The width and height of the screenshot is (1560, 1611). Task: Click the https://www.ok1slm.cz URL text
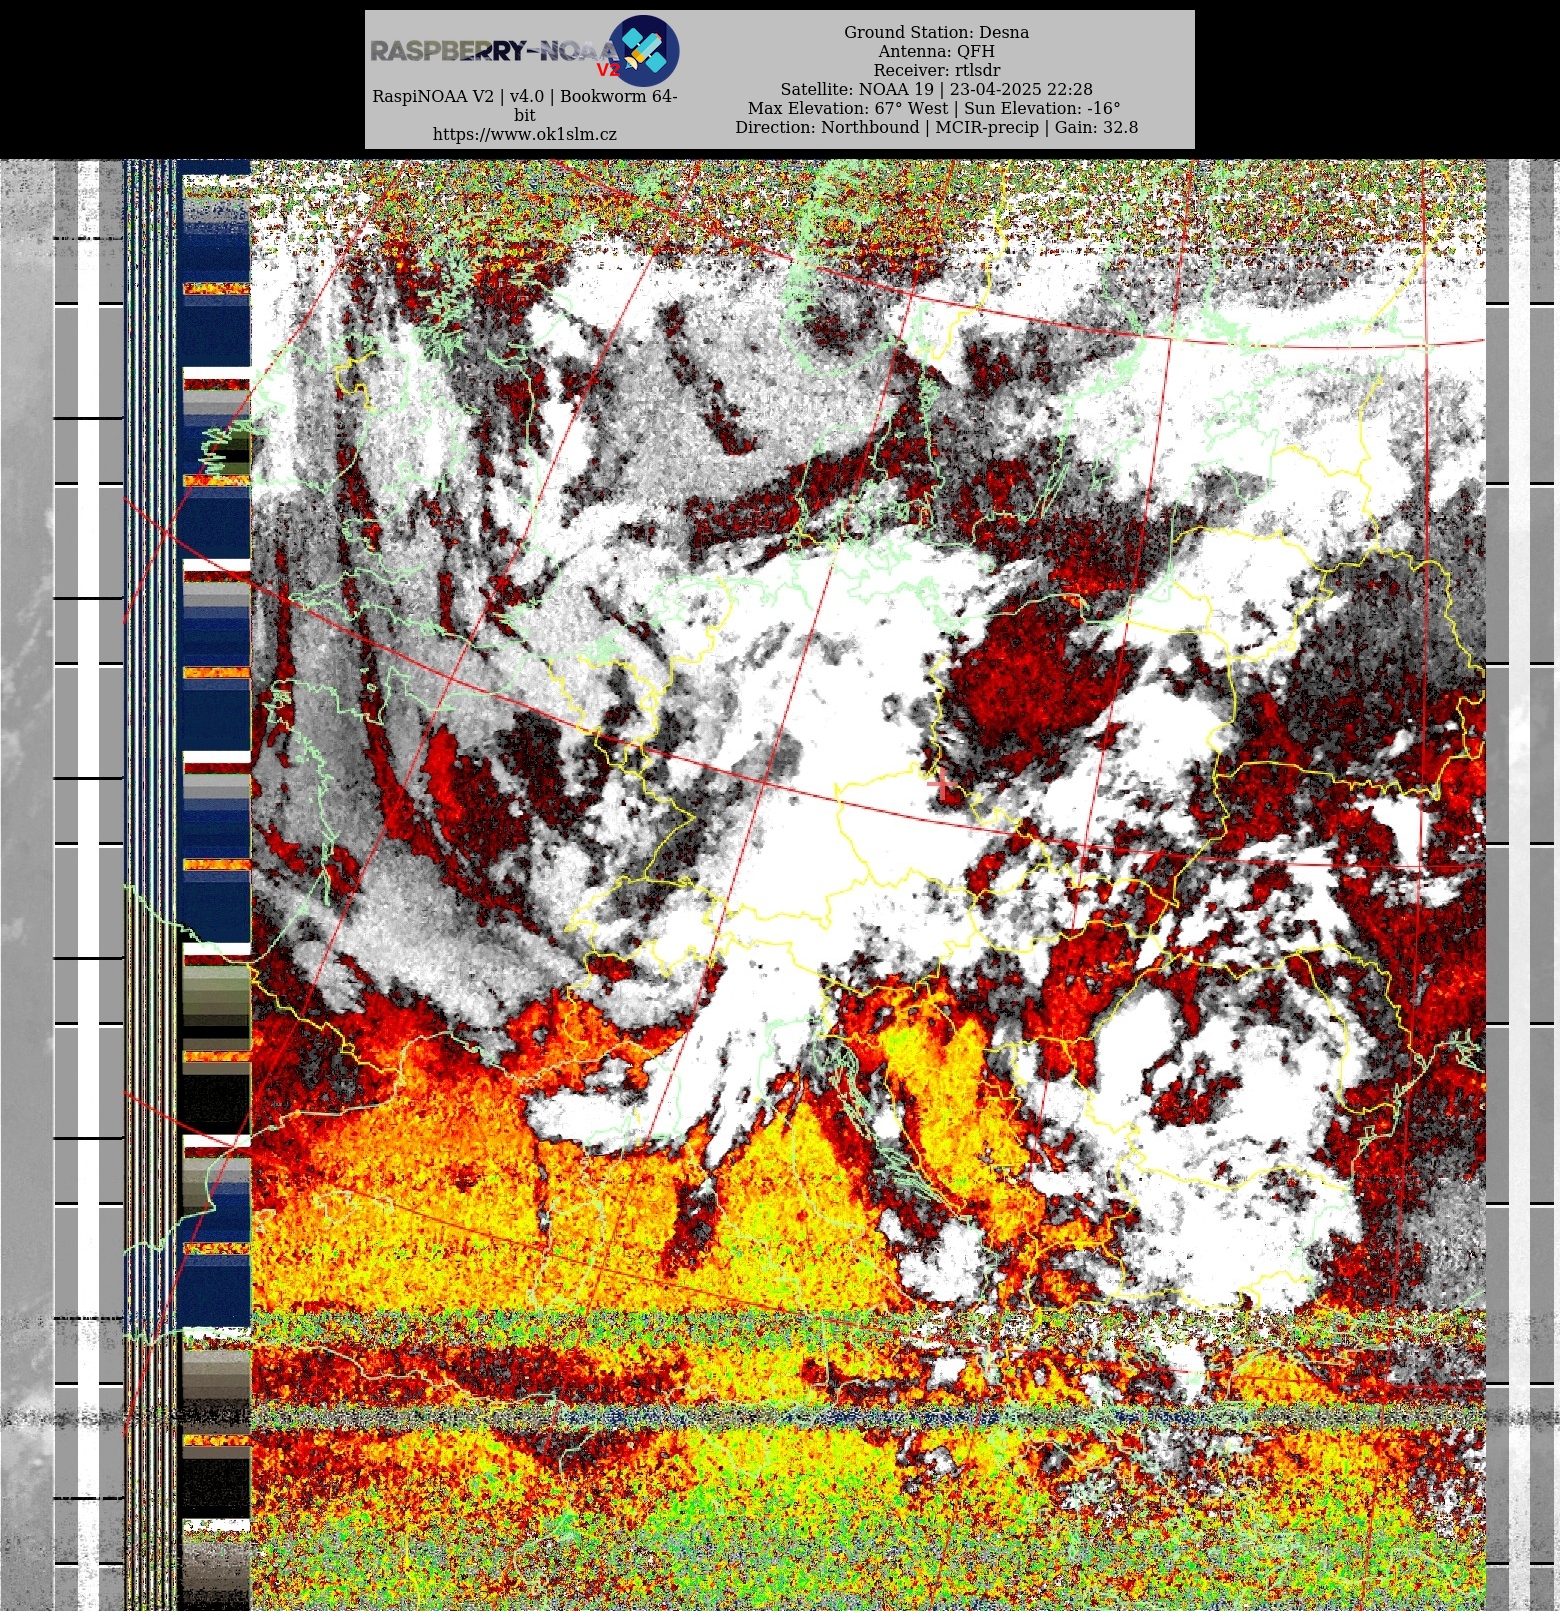pos(524,134)
